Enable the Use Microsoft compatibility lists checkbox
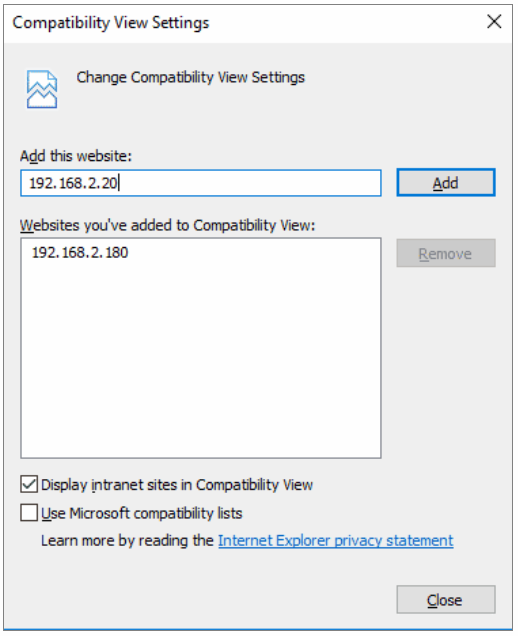The height and width of the screenshot is (636, 518). [29, 513]
